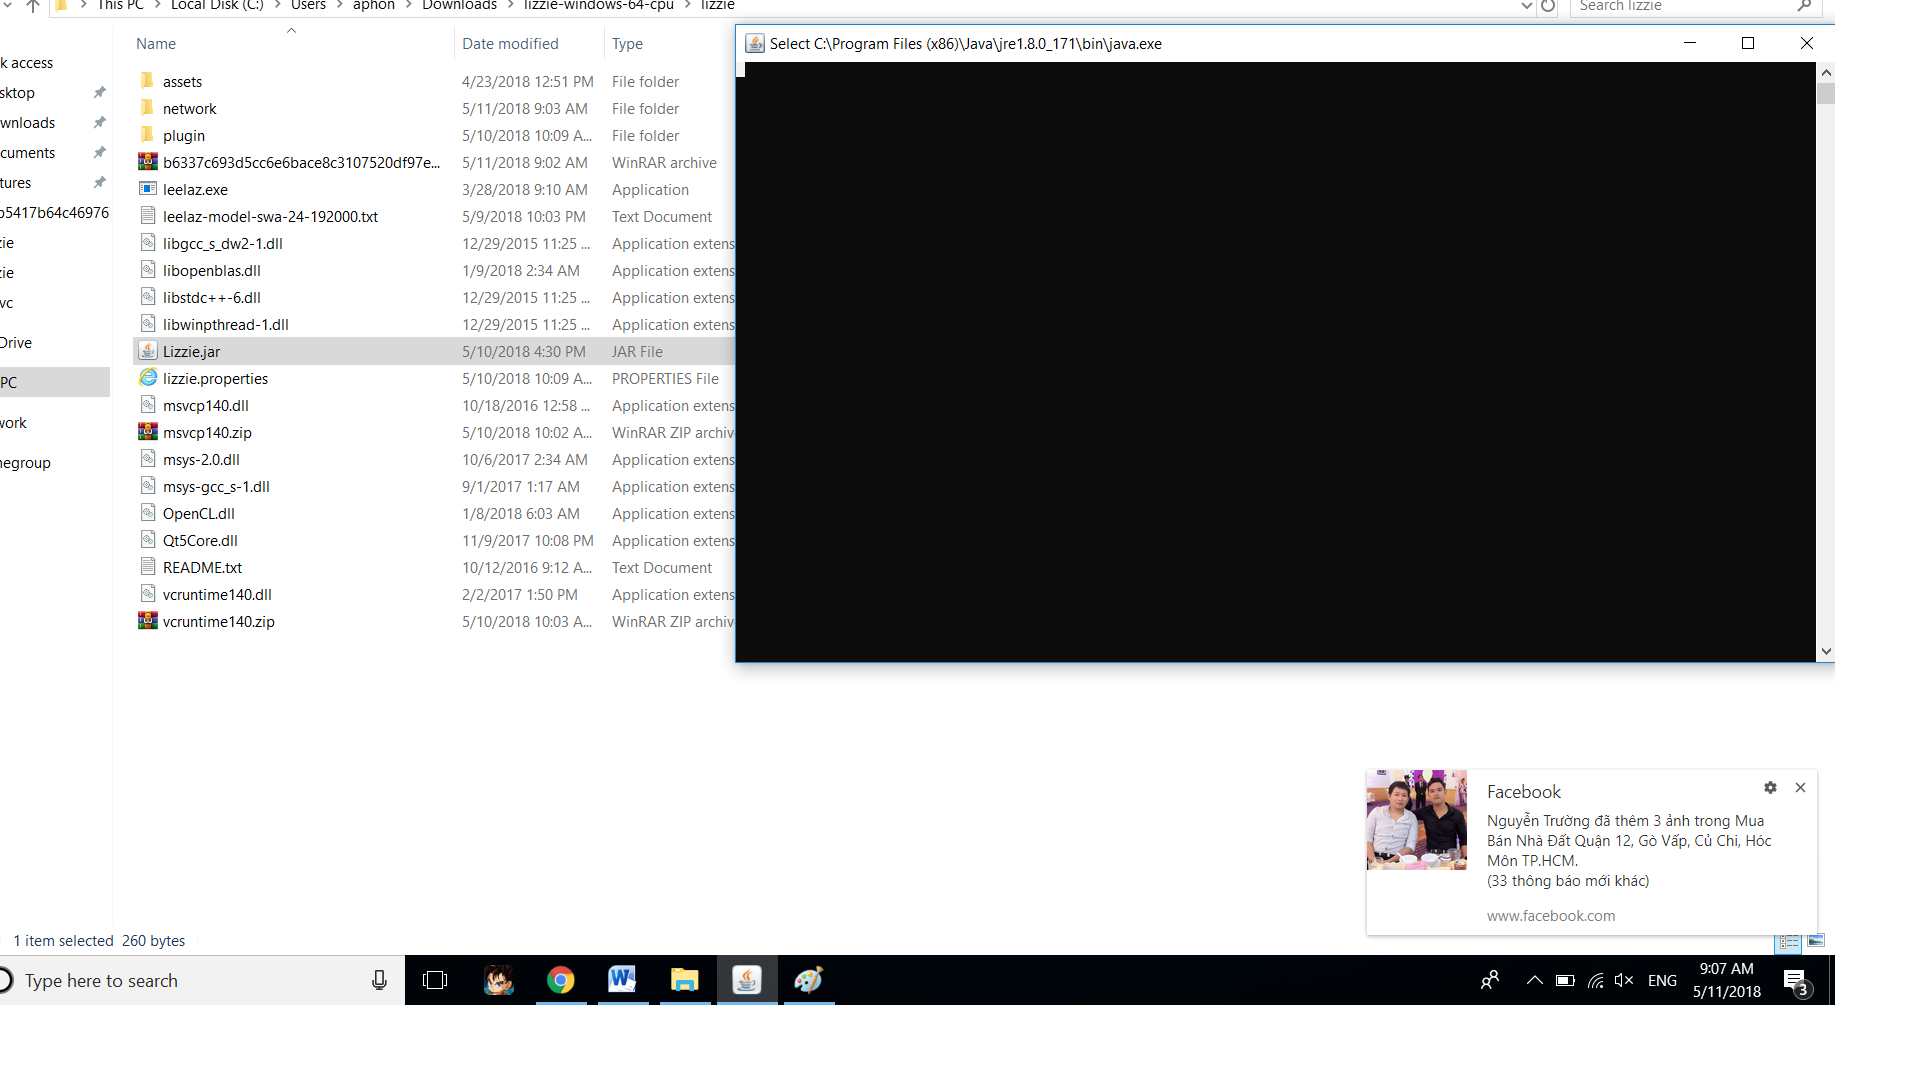Click the Task View taskbar button
1920x1080 pixels.
point(435,980)
